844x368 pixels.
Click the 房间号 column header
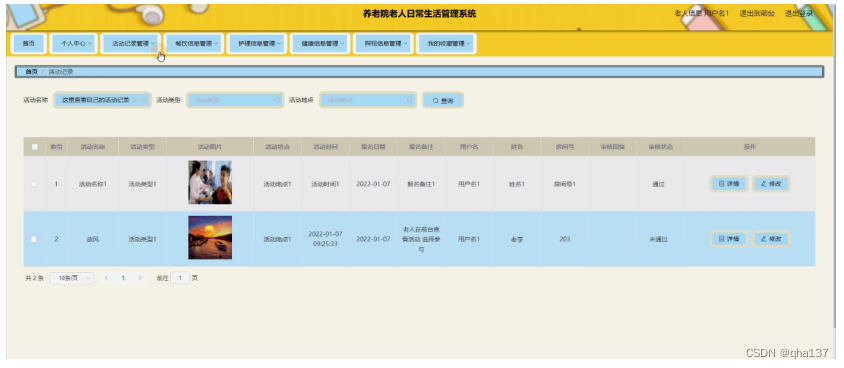tap(565, 147)
